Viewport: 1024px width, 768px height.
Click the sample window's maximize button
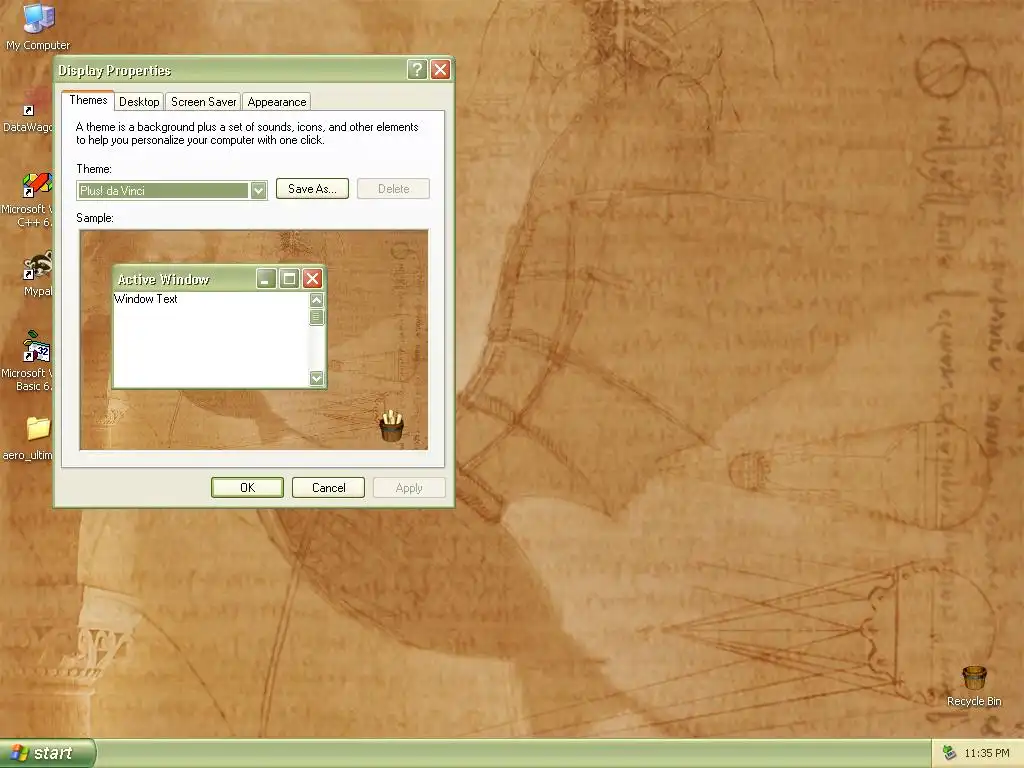tap(289, 279)
